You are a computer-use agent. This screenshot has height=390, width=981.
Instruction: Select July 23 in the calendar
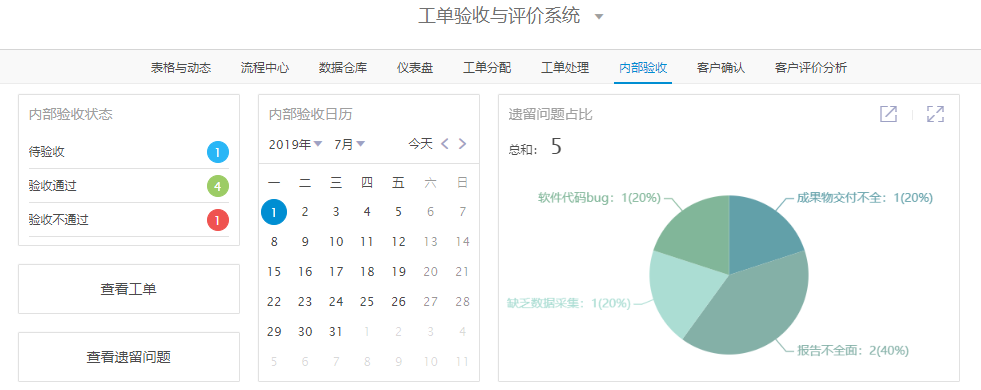(305, 302)
